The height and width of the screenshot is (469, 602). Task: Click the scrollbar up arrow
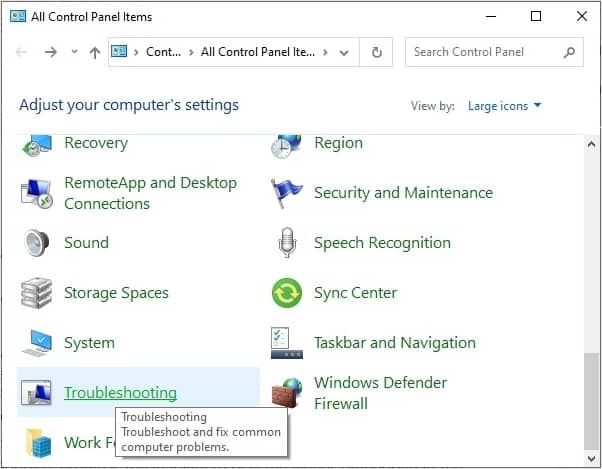591,144
